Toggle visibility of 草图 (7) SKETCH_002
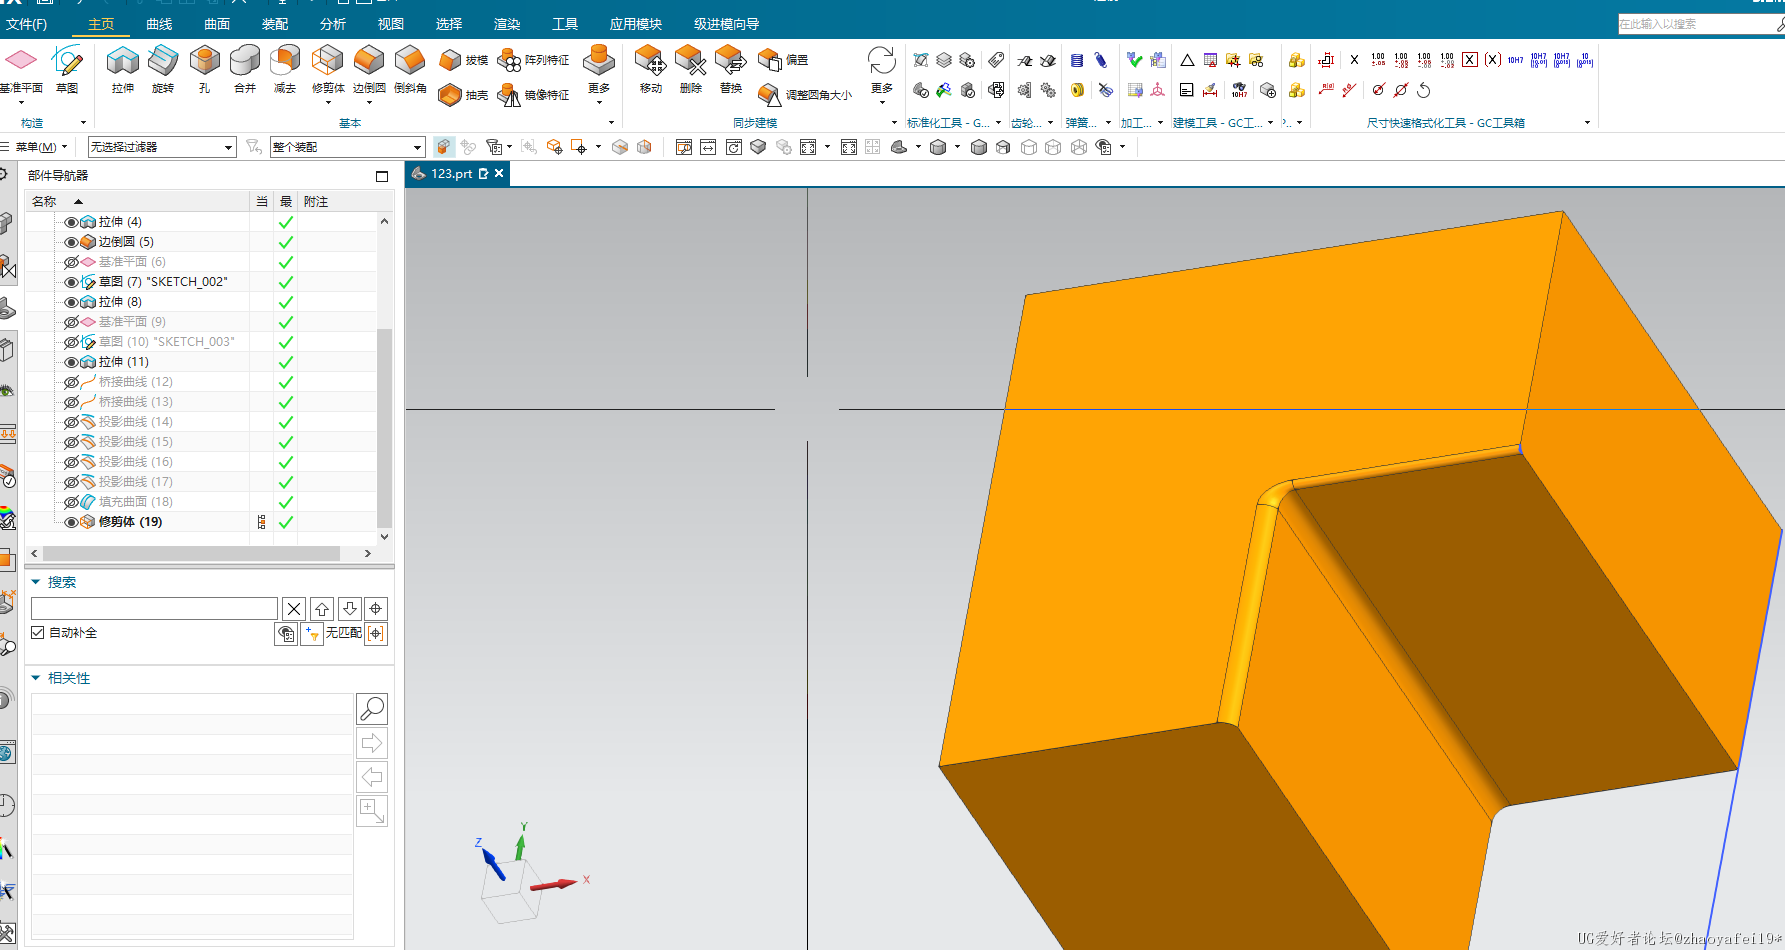The height and width of the screenshot is (950, 1785). pyautogui.click(x=71, y=282)
